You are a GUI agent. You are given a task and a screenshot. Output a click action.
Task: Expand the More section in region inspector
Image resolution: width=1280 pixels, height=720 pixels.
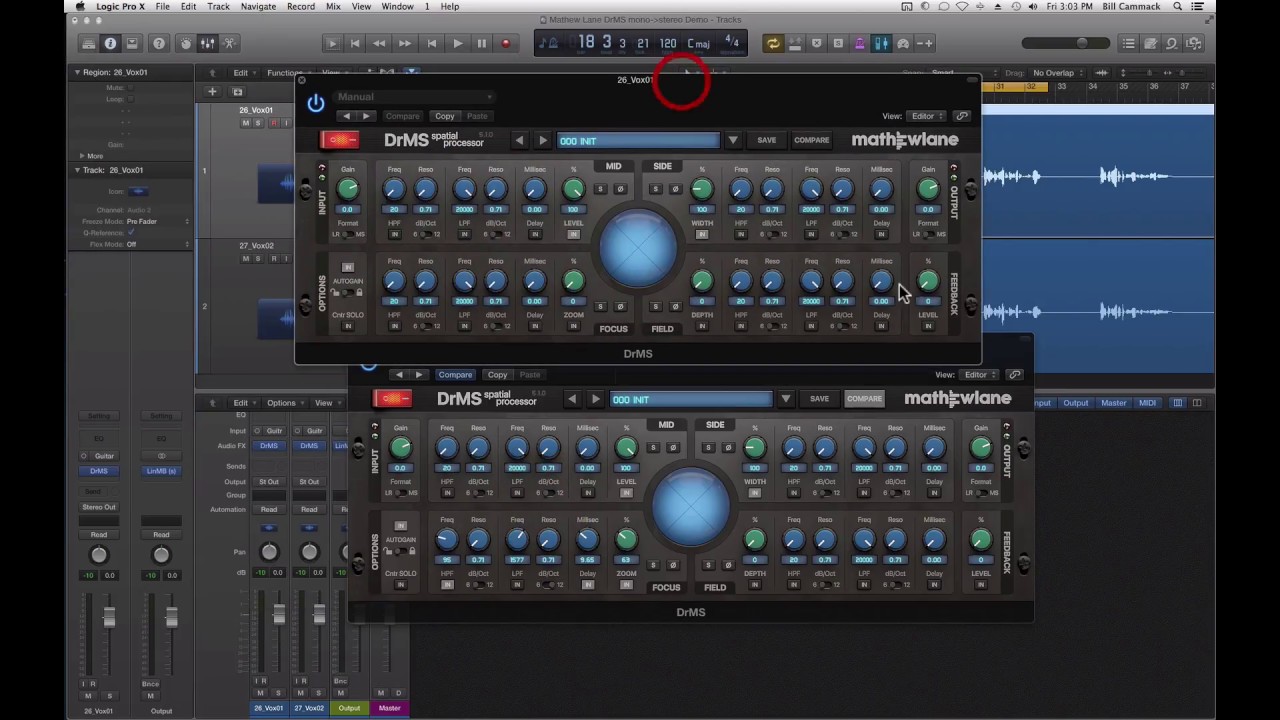pyautogui.click(x=83, y=156)
